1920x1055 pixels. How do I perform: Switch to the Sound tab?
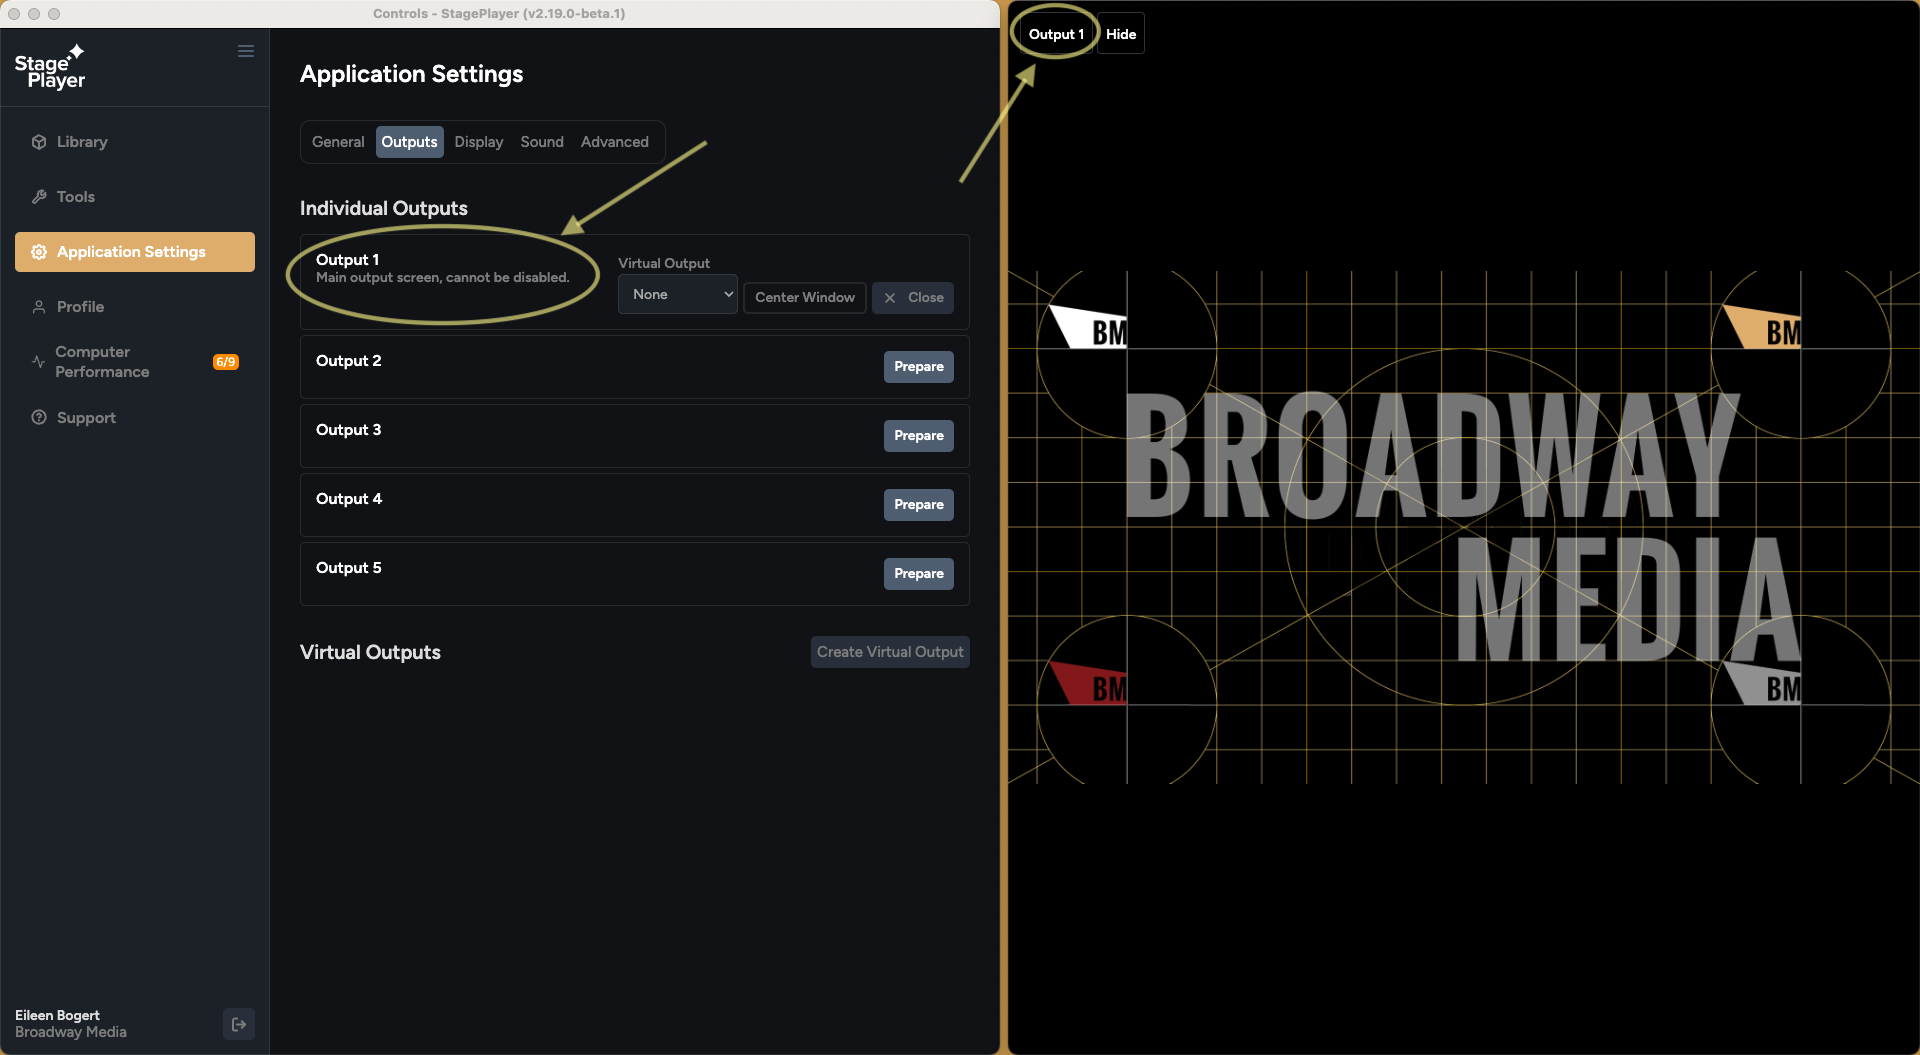(x=542, y=142)
